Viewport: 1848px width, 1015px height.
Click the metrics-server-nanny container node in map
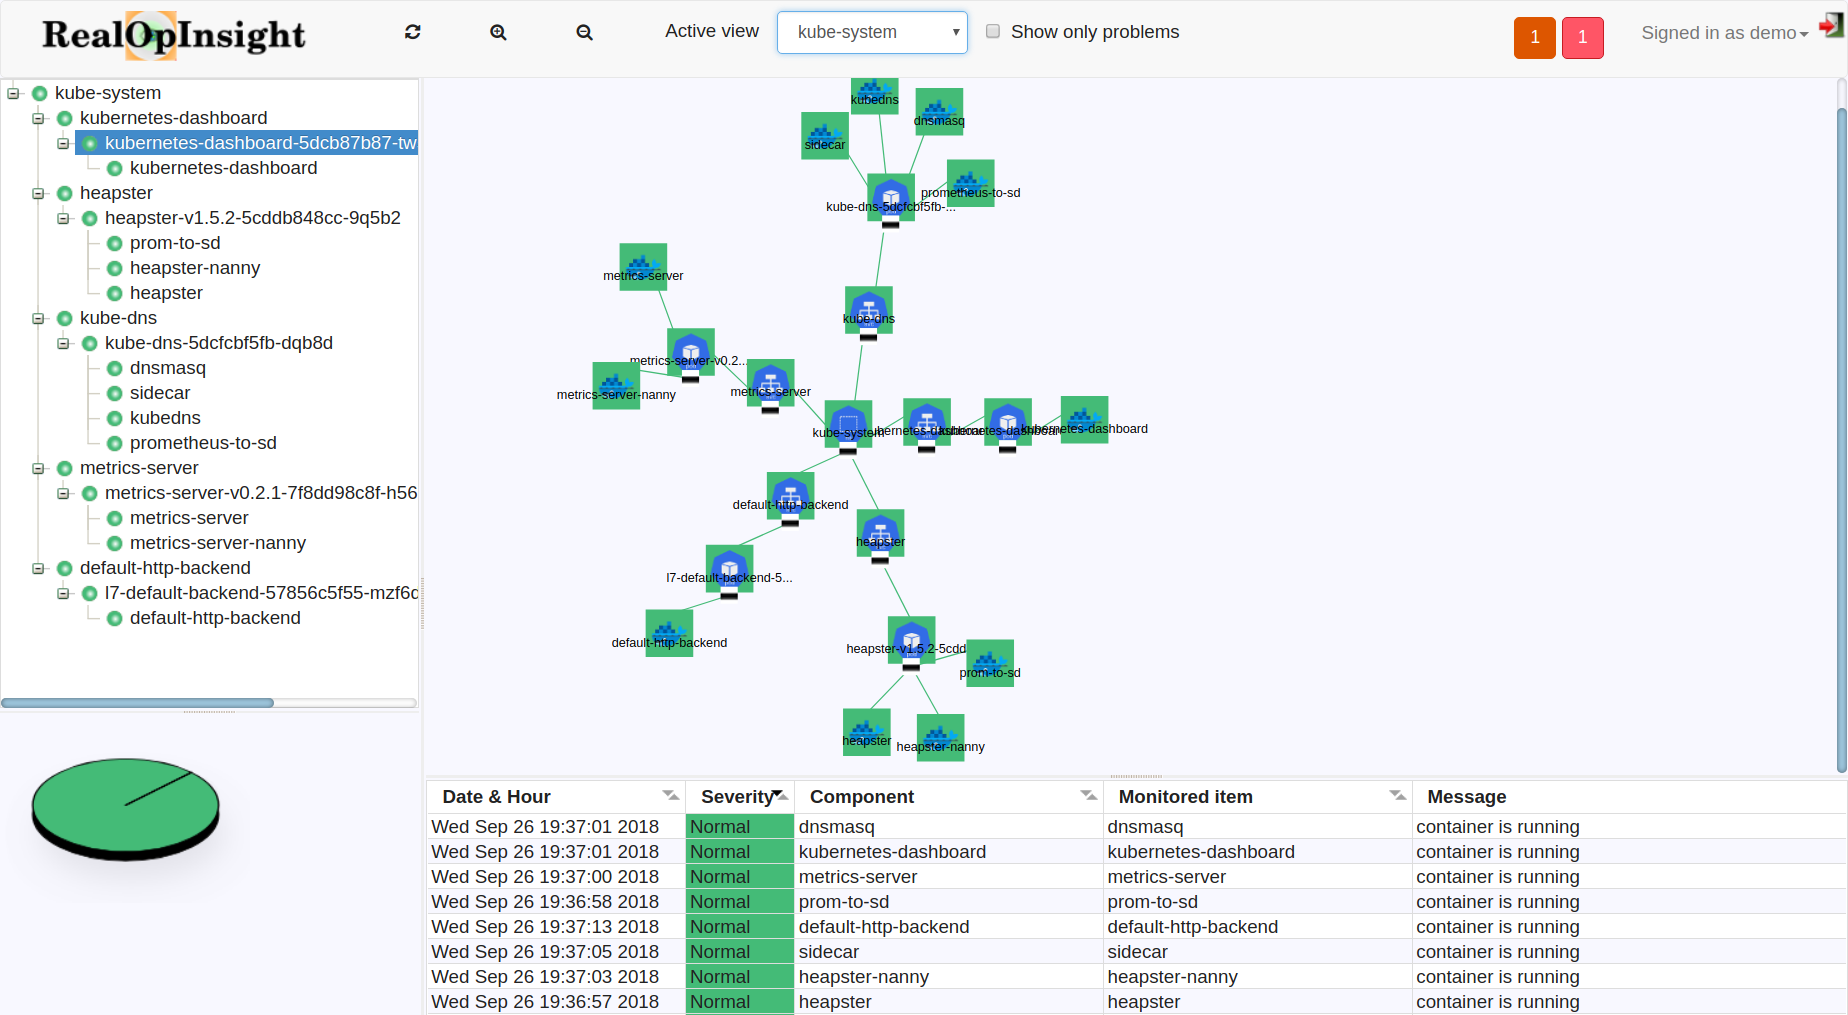(x=616, y=385)
